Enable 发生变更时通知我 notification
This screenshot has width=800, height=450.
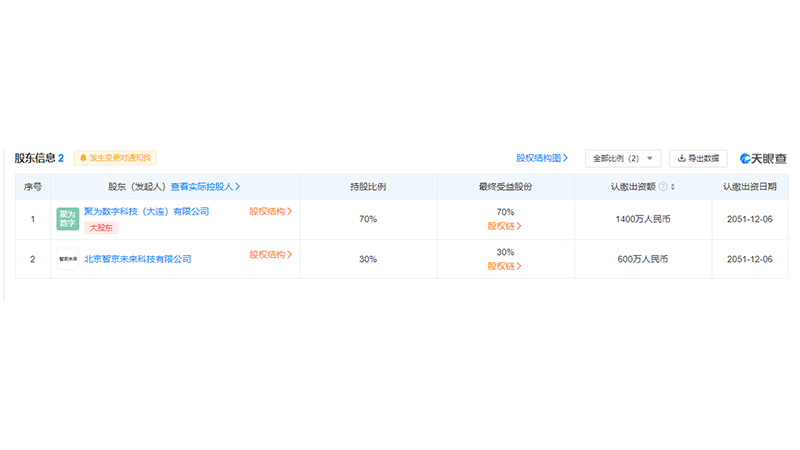point(115,158)
